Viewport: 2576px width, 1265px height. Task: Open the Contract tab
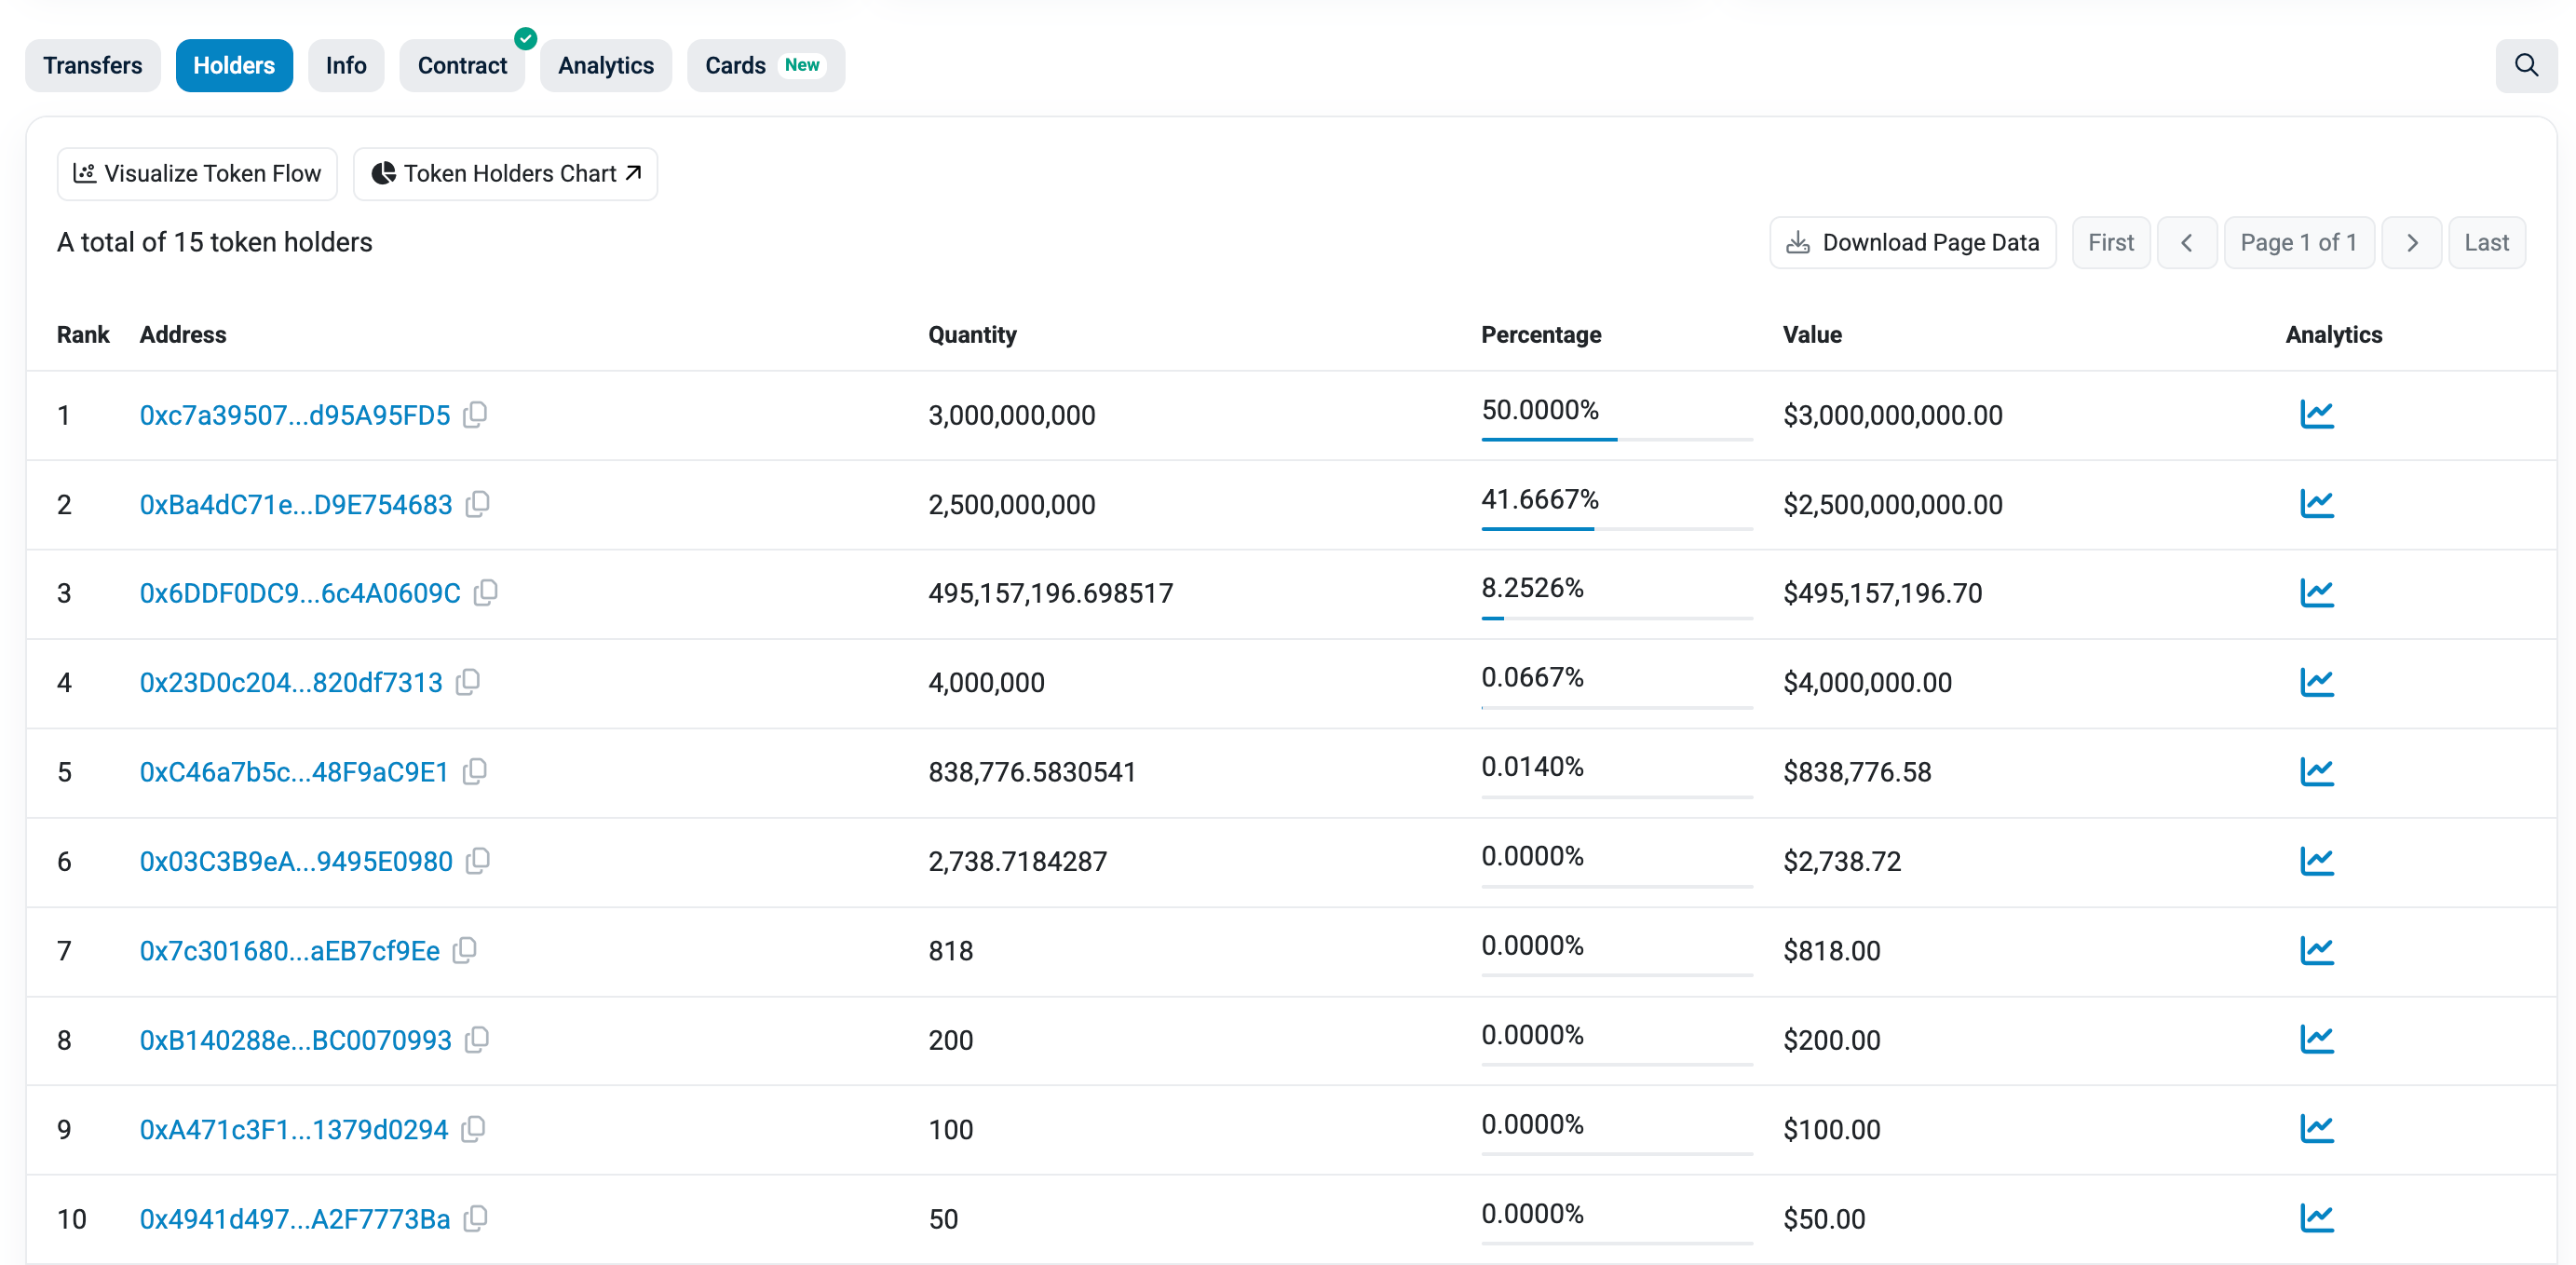(x=462, y=66)
